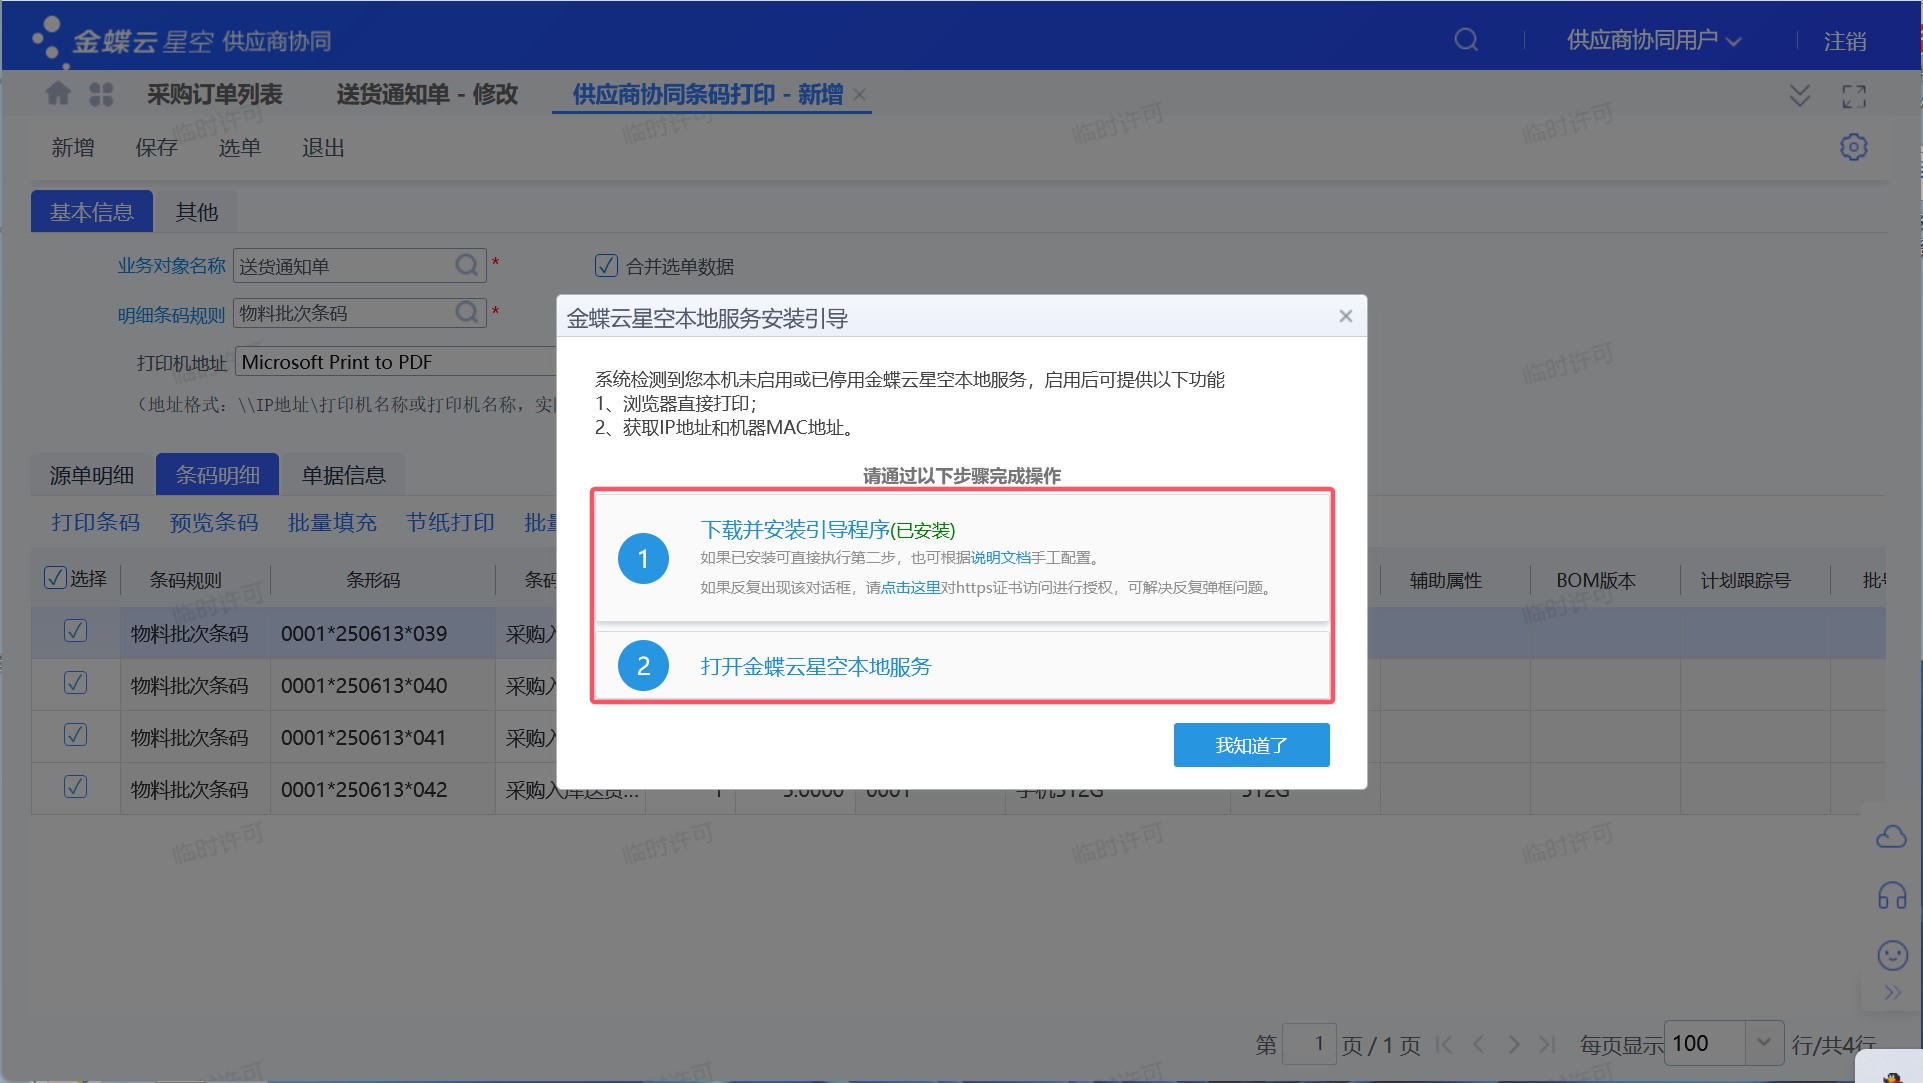1923x1083 pixels.
Task: Click the BOM版本 column header
Action: (1596, 581)
